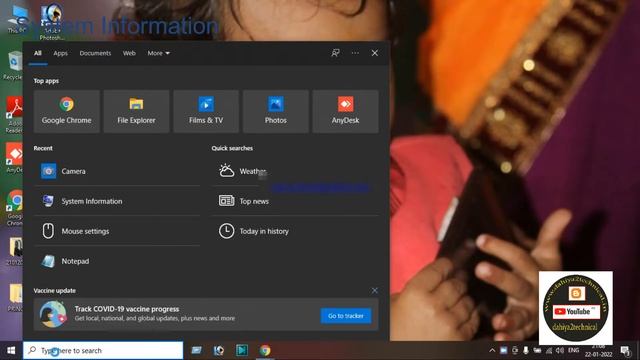Open the microphone icon in system tray
The height and width of the screenshot is (360, 640).
coord(526,350)
